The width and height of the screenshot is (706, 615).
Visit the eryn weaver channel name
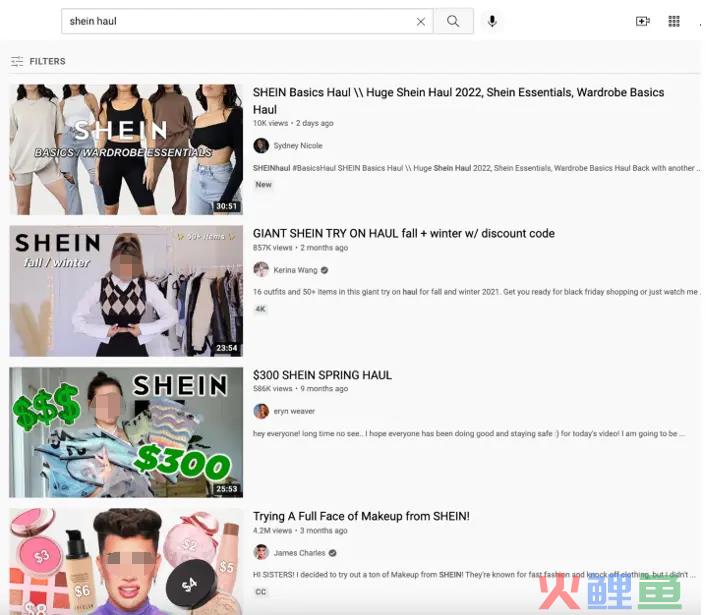(x=294, y=411)
